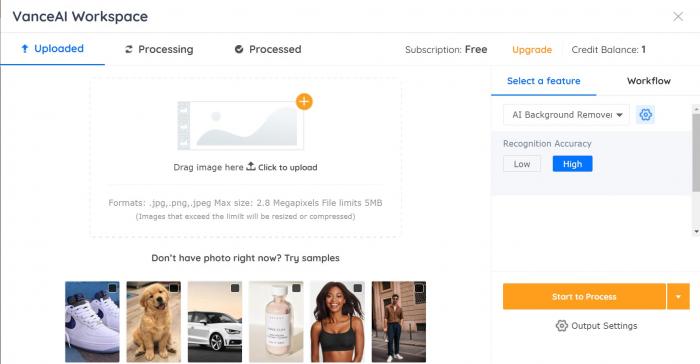Tick the puppy sample checkbox
This screenshot has width=700, height=364.
[x=174, y=288]
